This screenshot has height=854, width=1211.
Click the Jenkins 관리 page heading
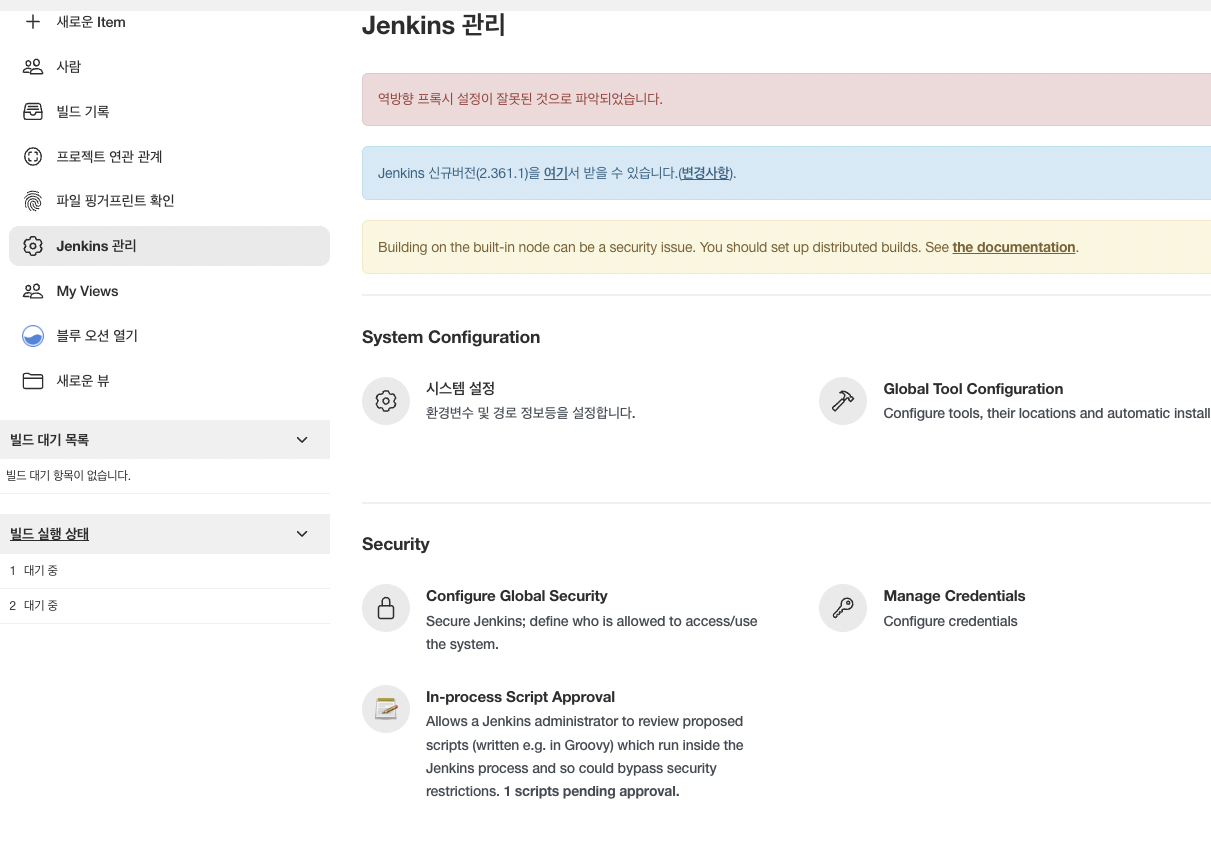click(433, 25)
